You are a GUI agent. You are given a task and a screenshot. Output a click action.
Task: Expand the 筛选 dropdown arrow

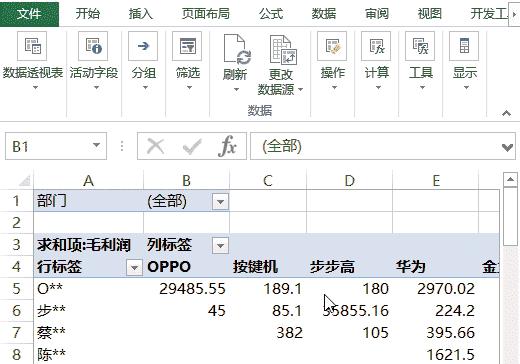click(189, 88)
